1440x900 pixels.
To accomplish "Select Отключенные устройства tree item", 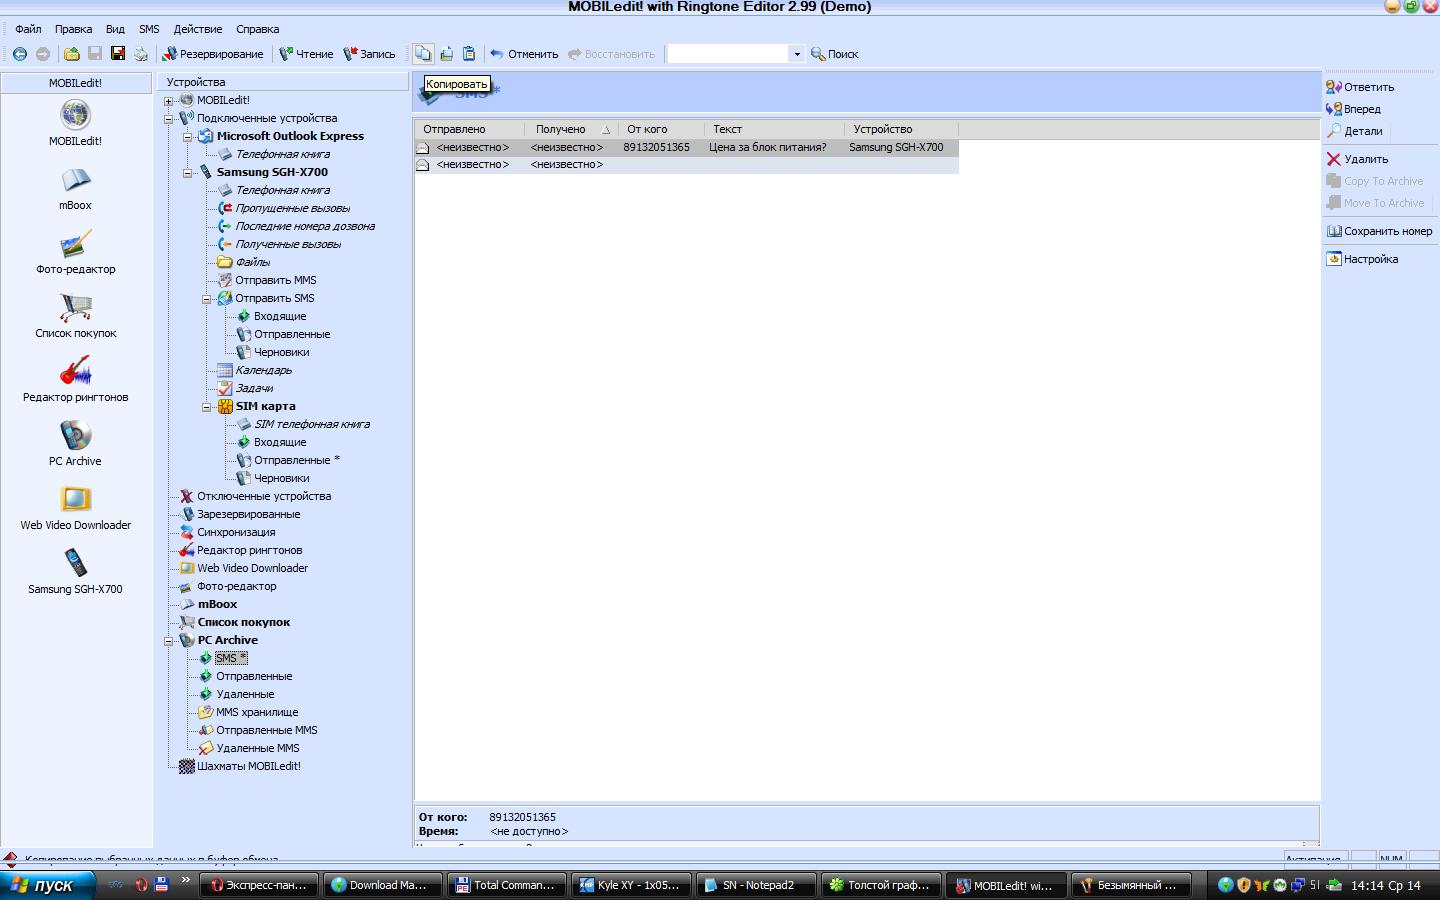I will (x=264, y=496).
